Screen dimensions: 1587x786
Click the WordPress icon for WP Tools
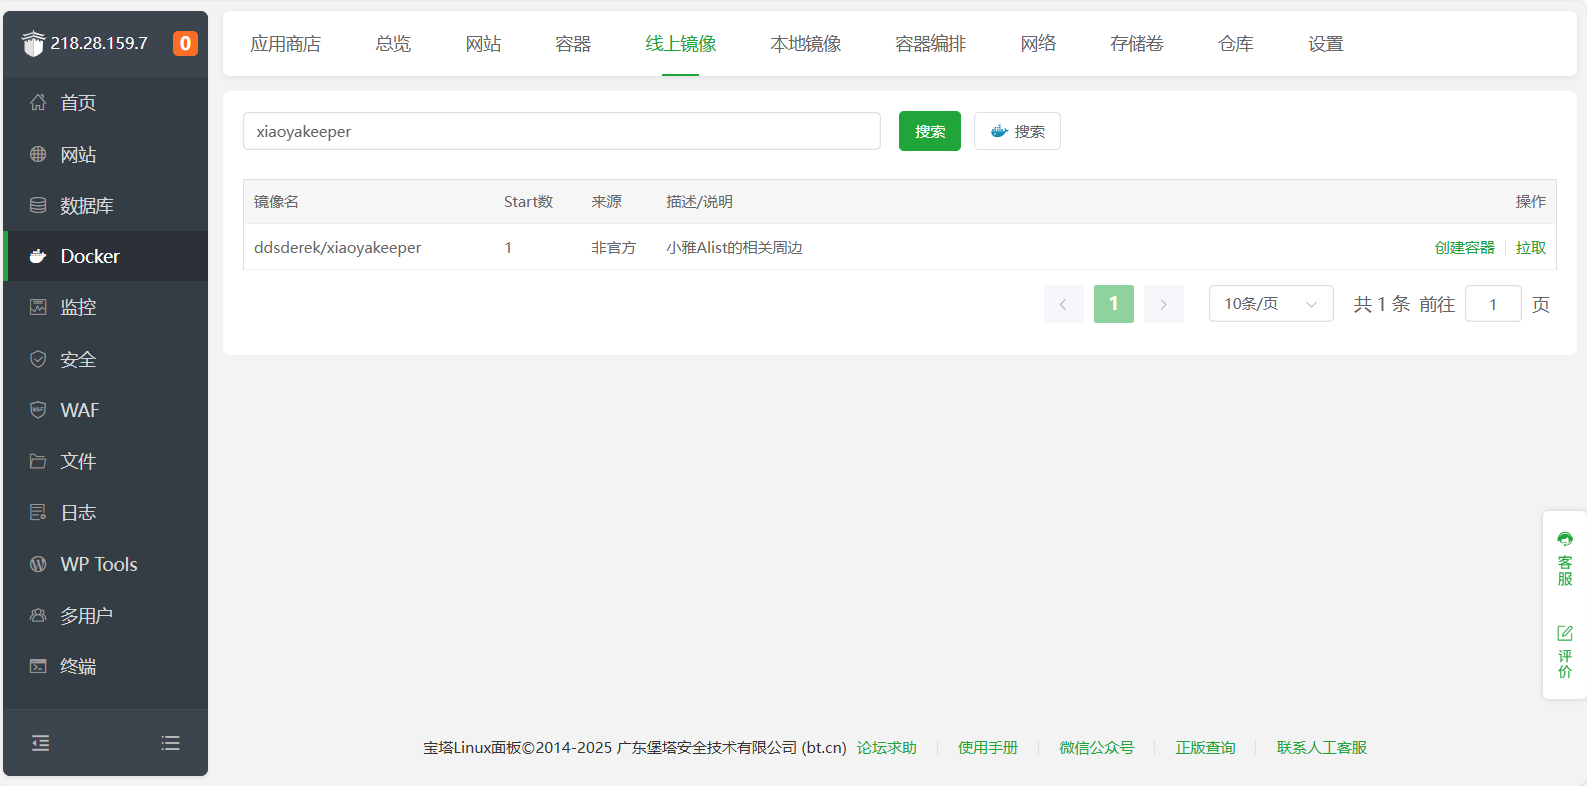click(38, 564)
